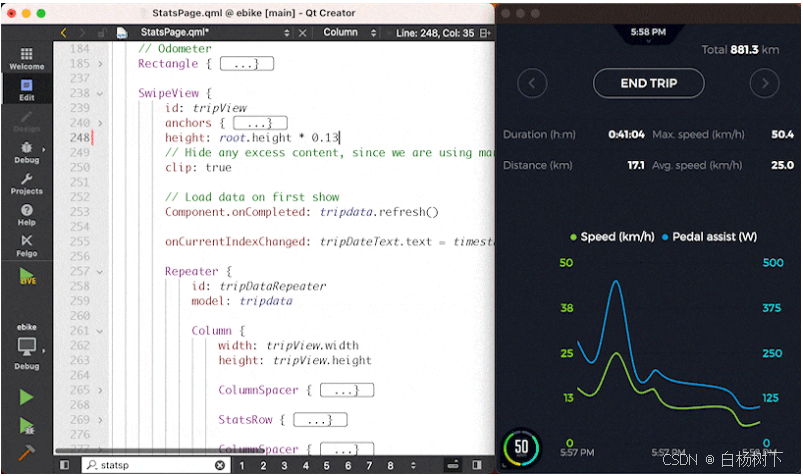The height and width of the screenshot is (476, 803).
Task: Expand the folded anchors block at line 240
Action: [100, 123]
